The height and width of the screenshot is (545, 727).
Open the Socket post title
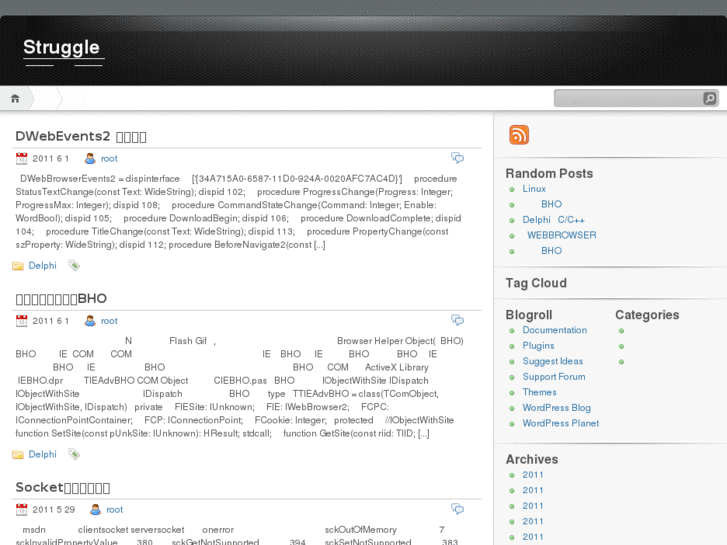pyautogui.click(x=63, y=487)
